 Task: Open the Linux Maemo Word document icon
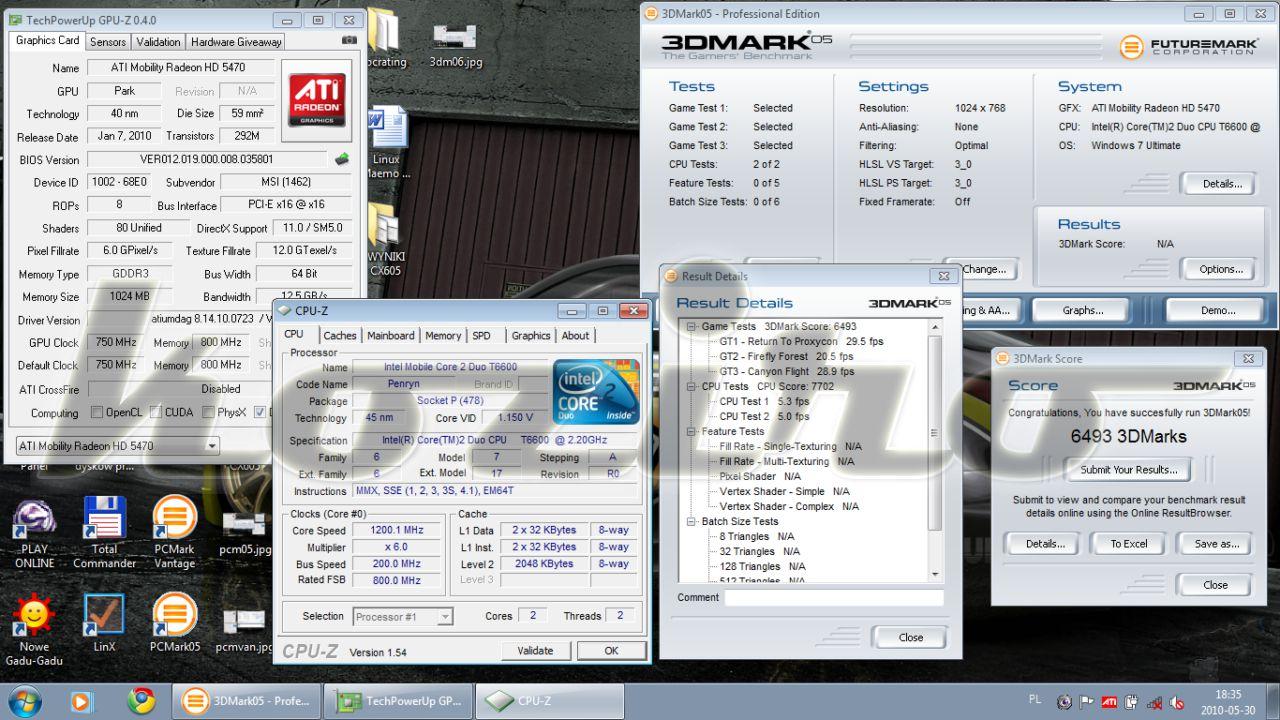(x=386, y=143)
